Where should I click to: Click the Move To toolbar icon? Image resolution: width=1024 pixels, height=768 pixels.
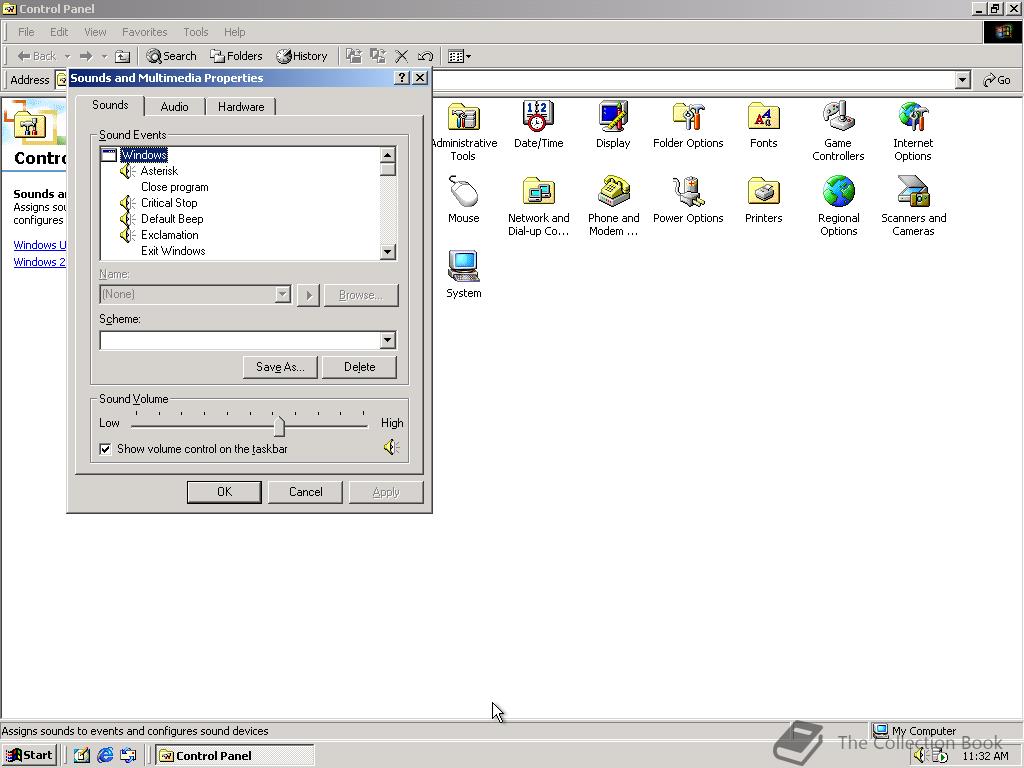click(354, 56)
